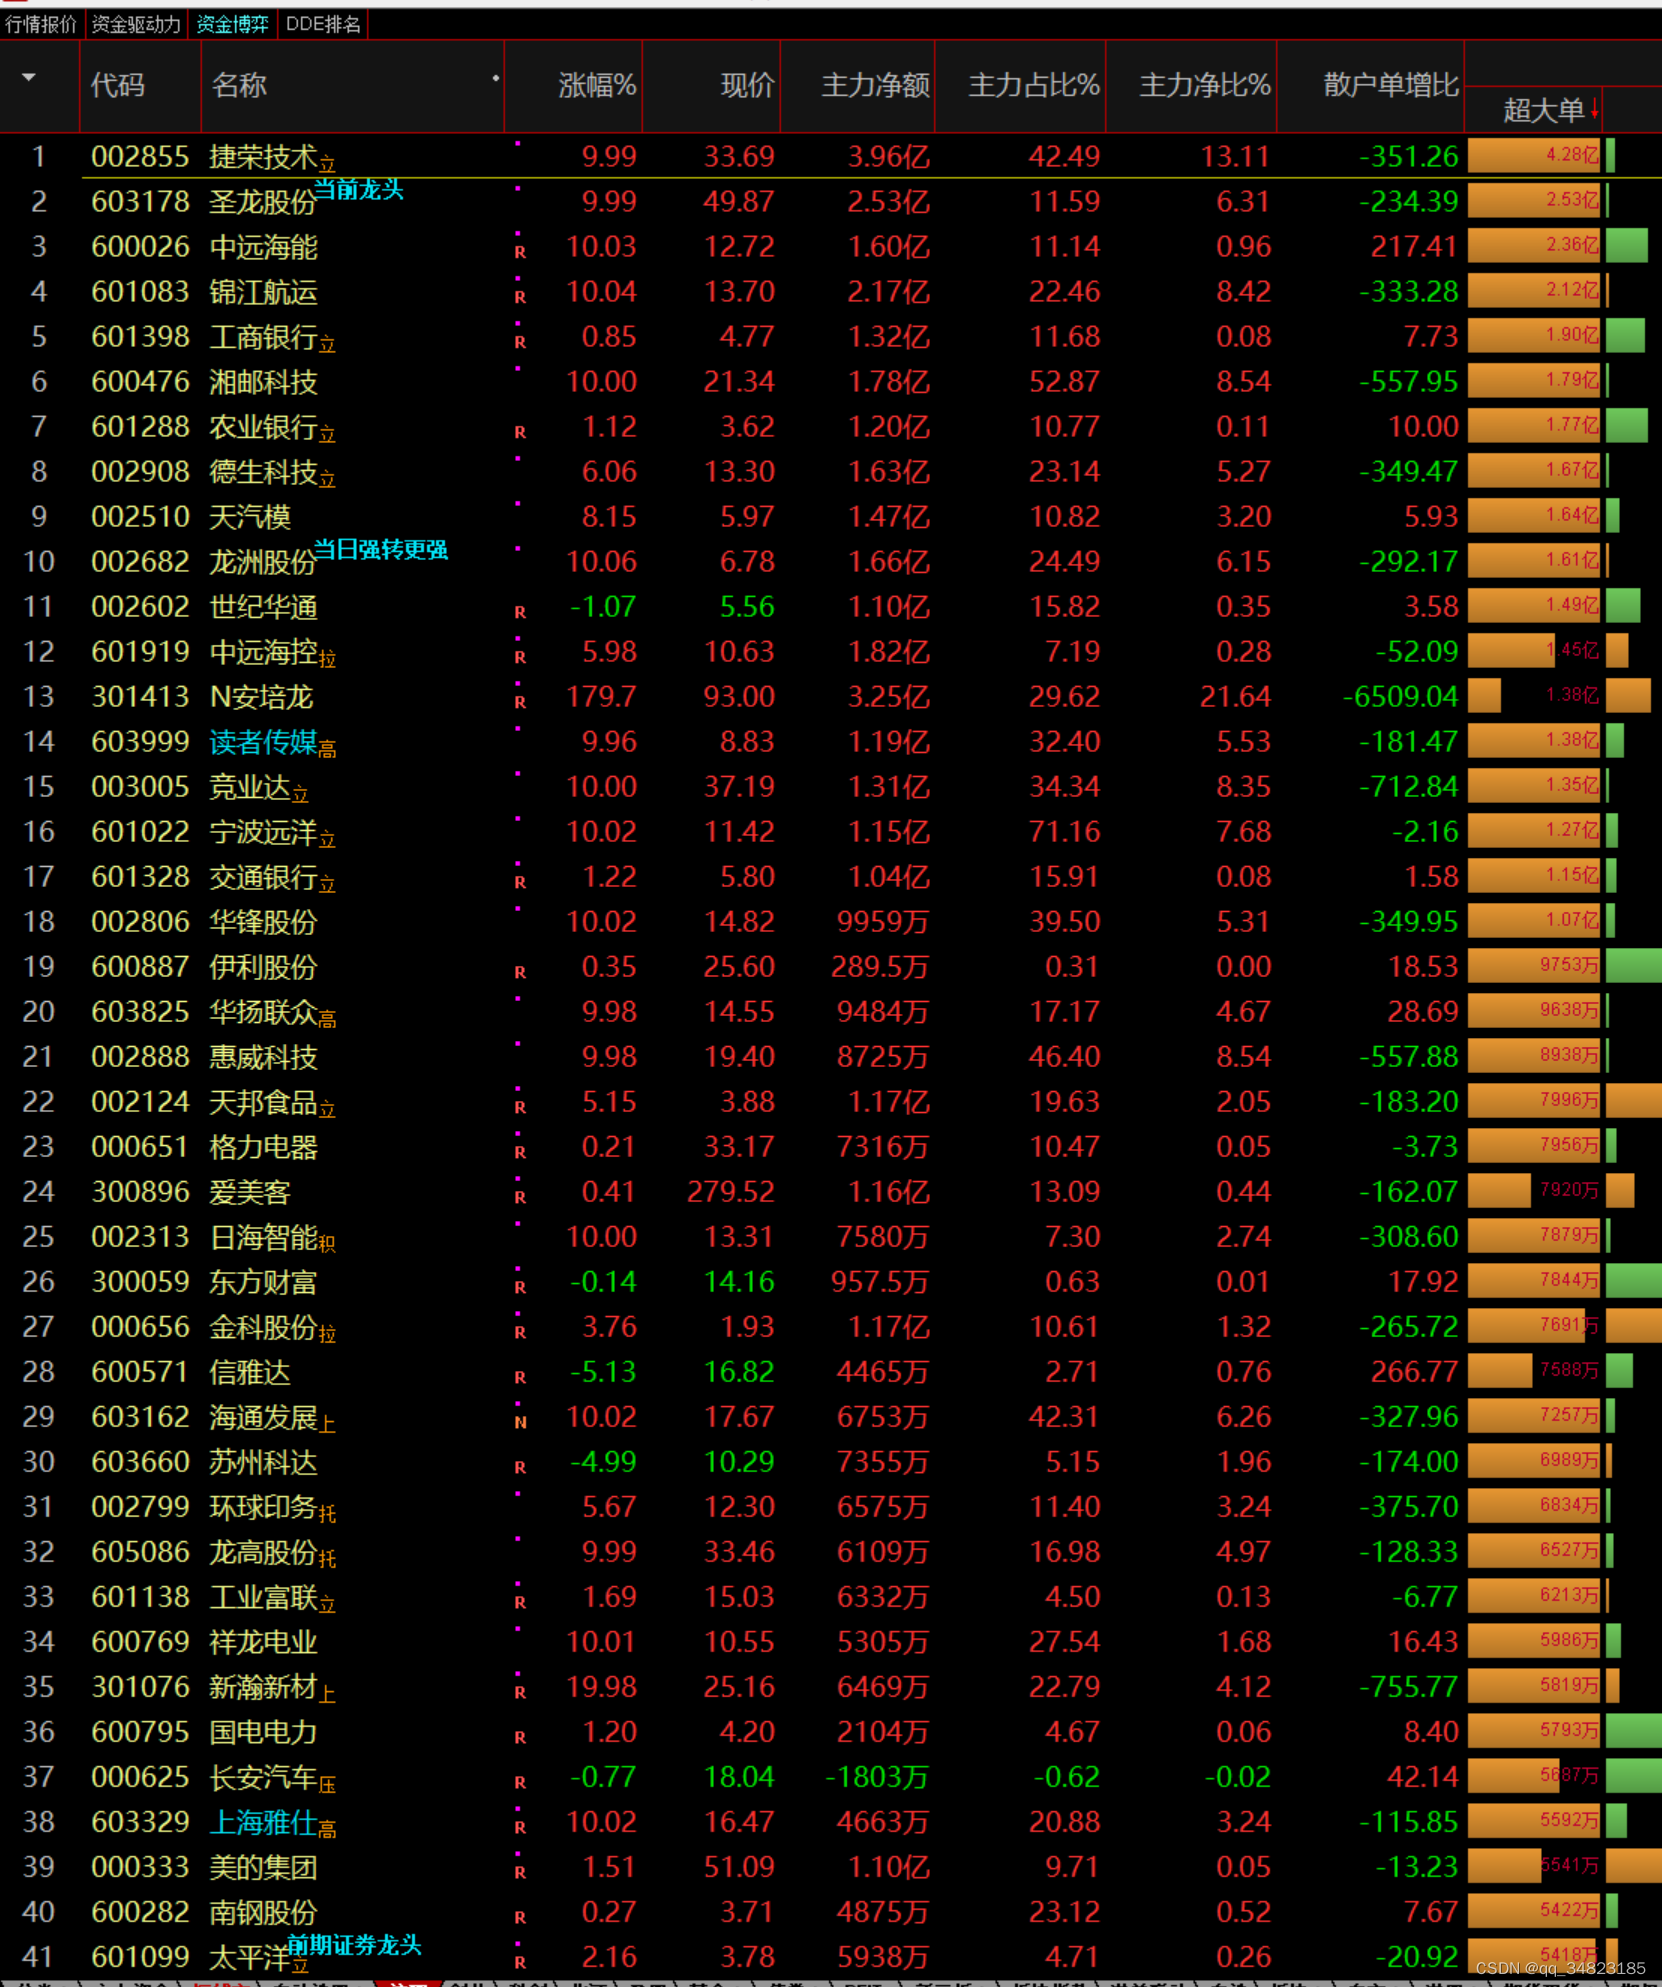Select the 苏州科达 stock name

click(x=263, y=1462)
